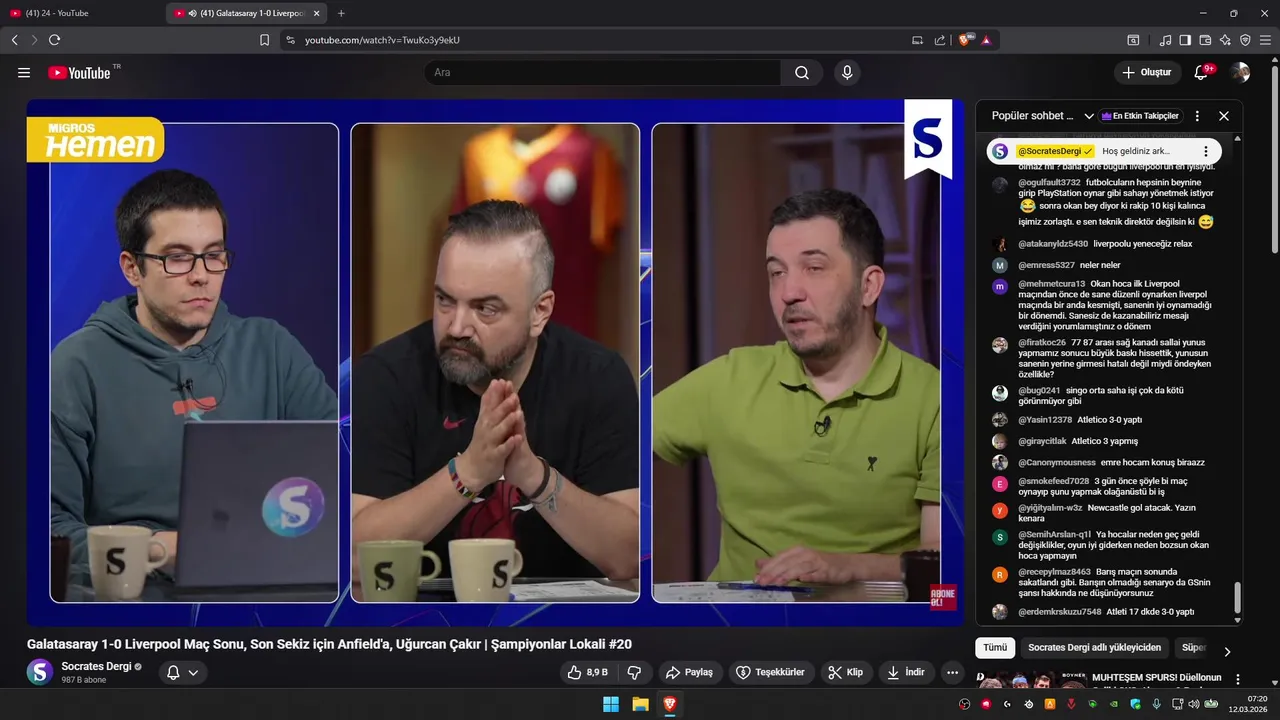Open Brave Rewards triangle icon
Viewport: 1280px width, 720px height.
point(986,40)
